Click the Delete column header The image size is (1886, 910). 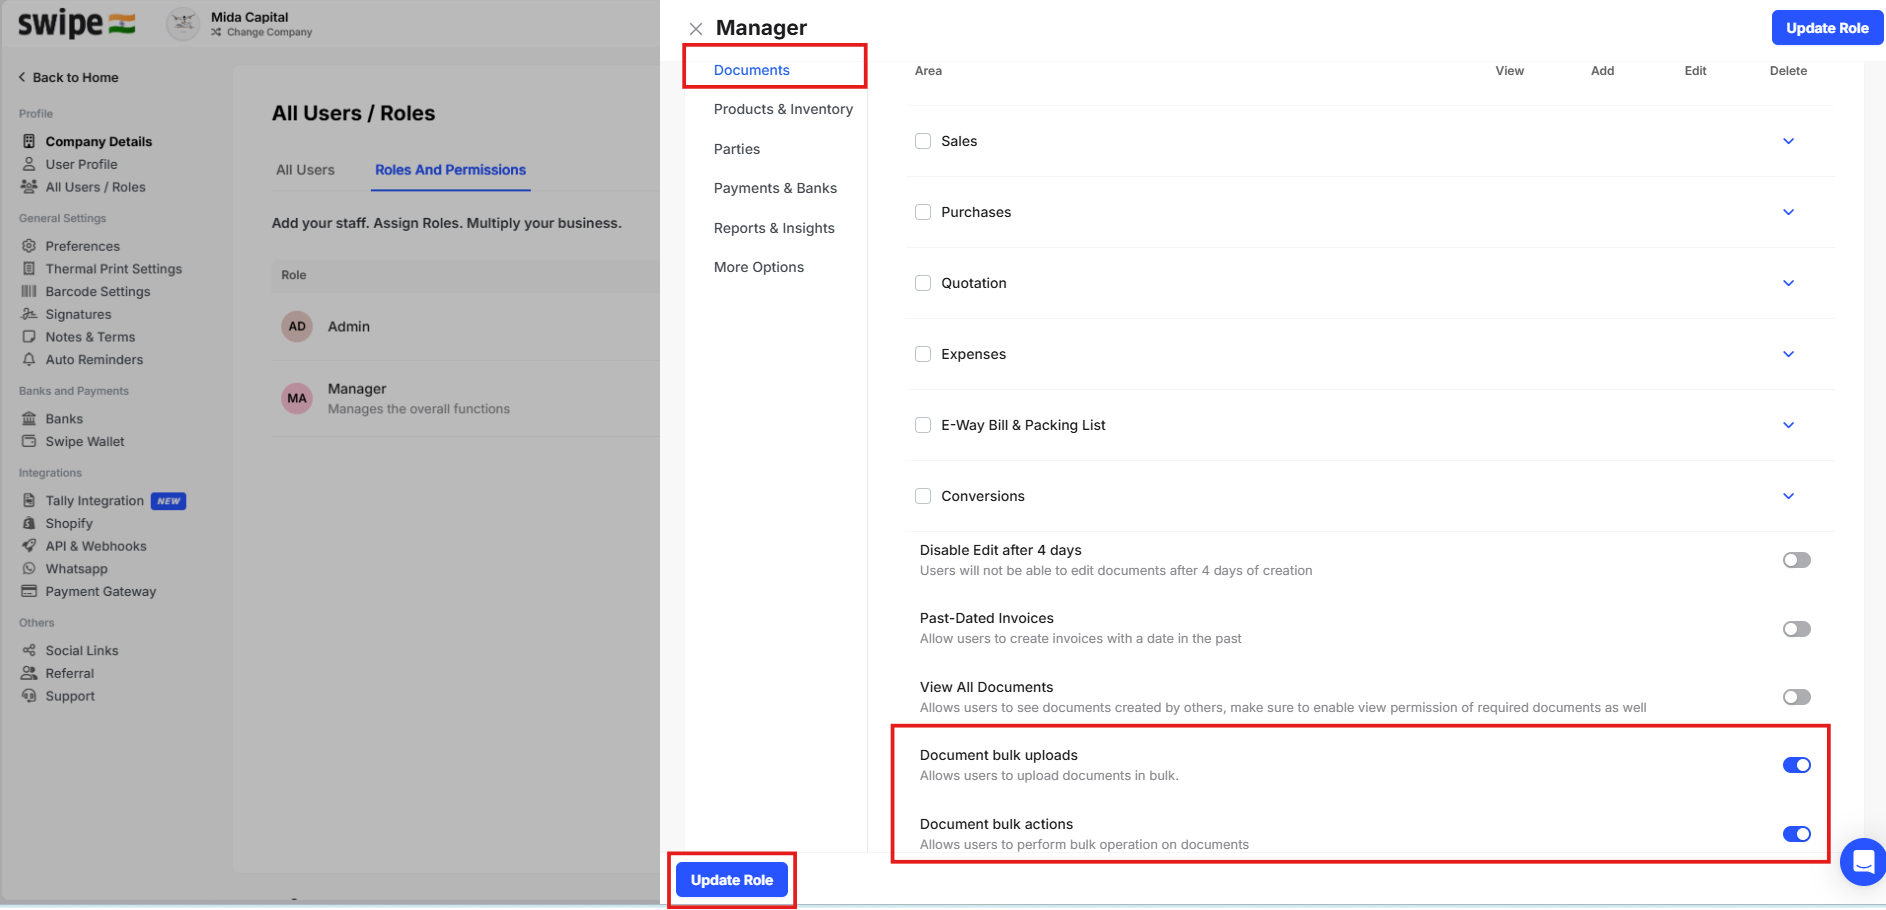tap(1788, 71)
